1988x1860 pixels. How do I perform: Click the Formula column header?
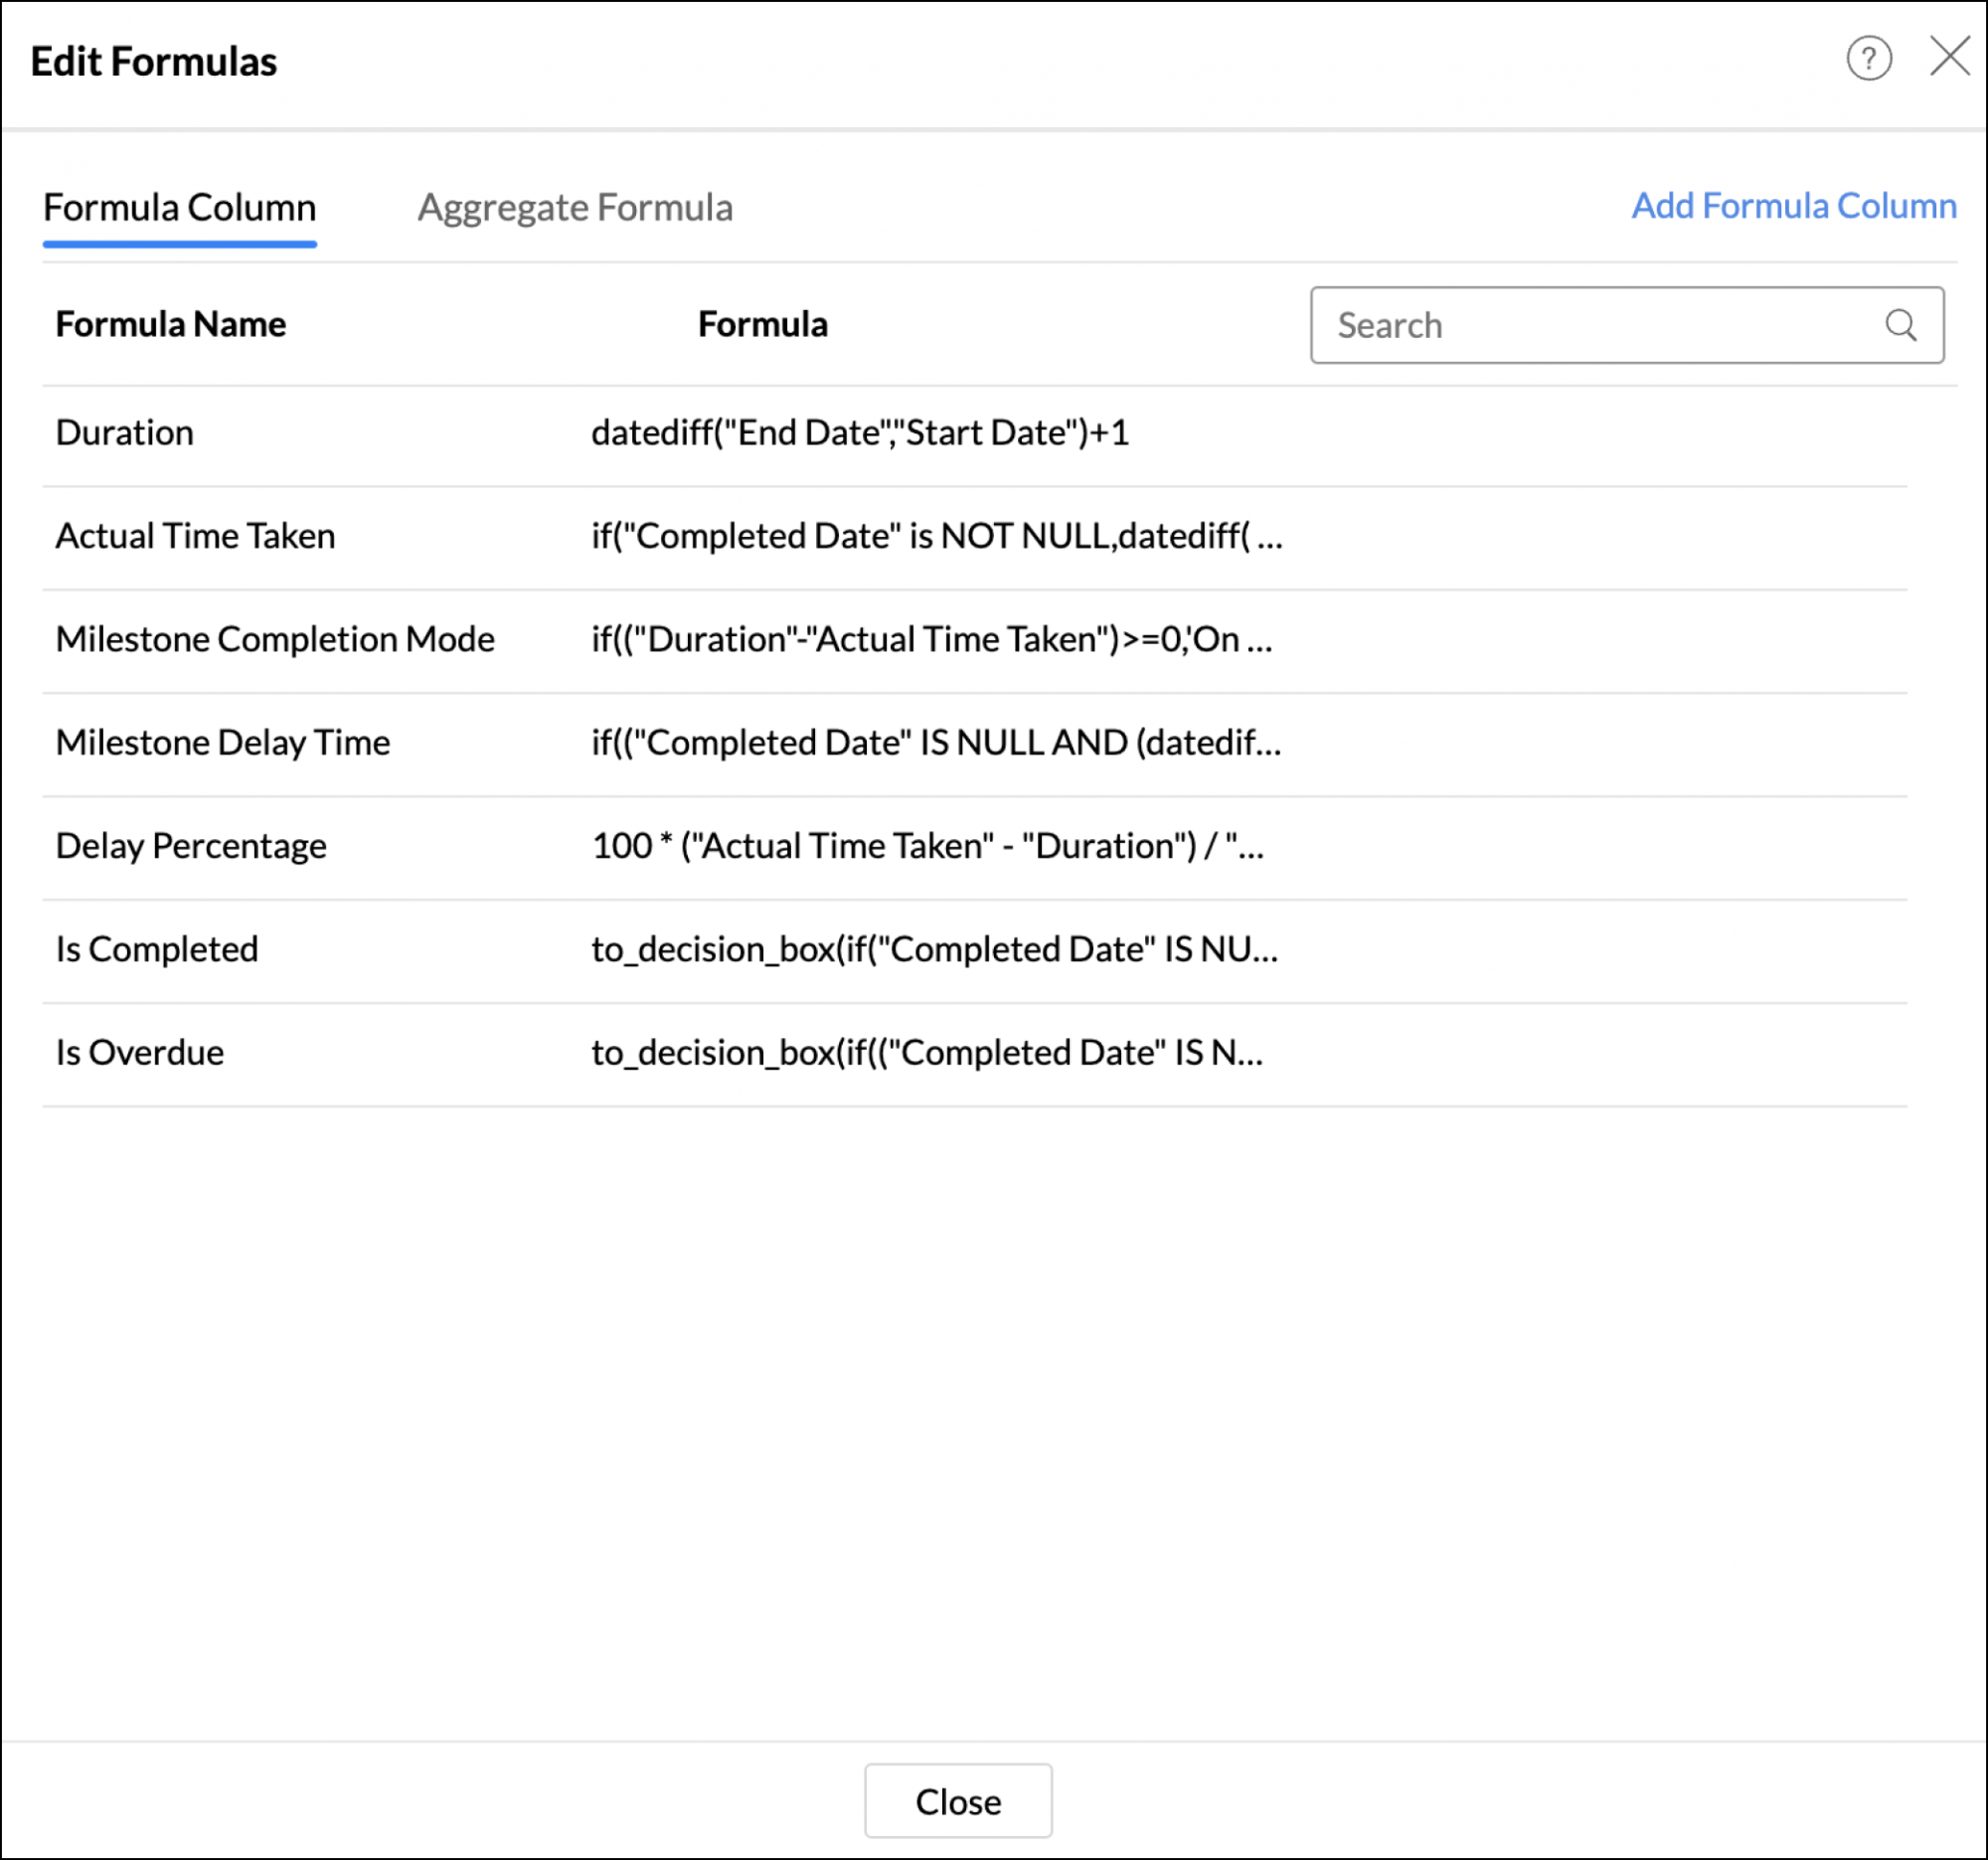[x=762, y=325]
